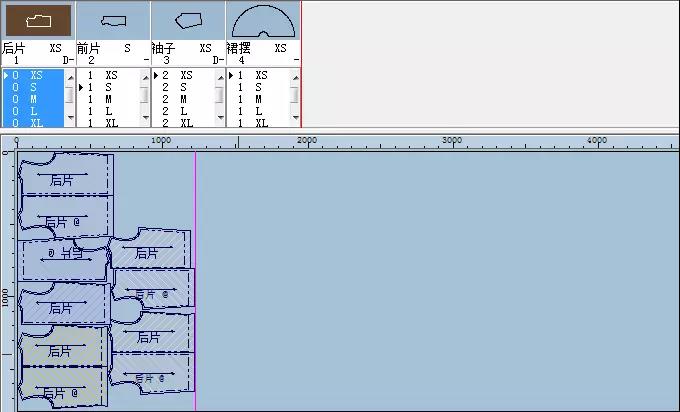Select the bottom-right hatched 后片 @ piece
The height and width of the screenshot is (412, 680).
click(x=152, y=377)
